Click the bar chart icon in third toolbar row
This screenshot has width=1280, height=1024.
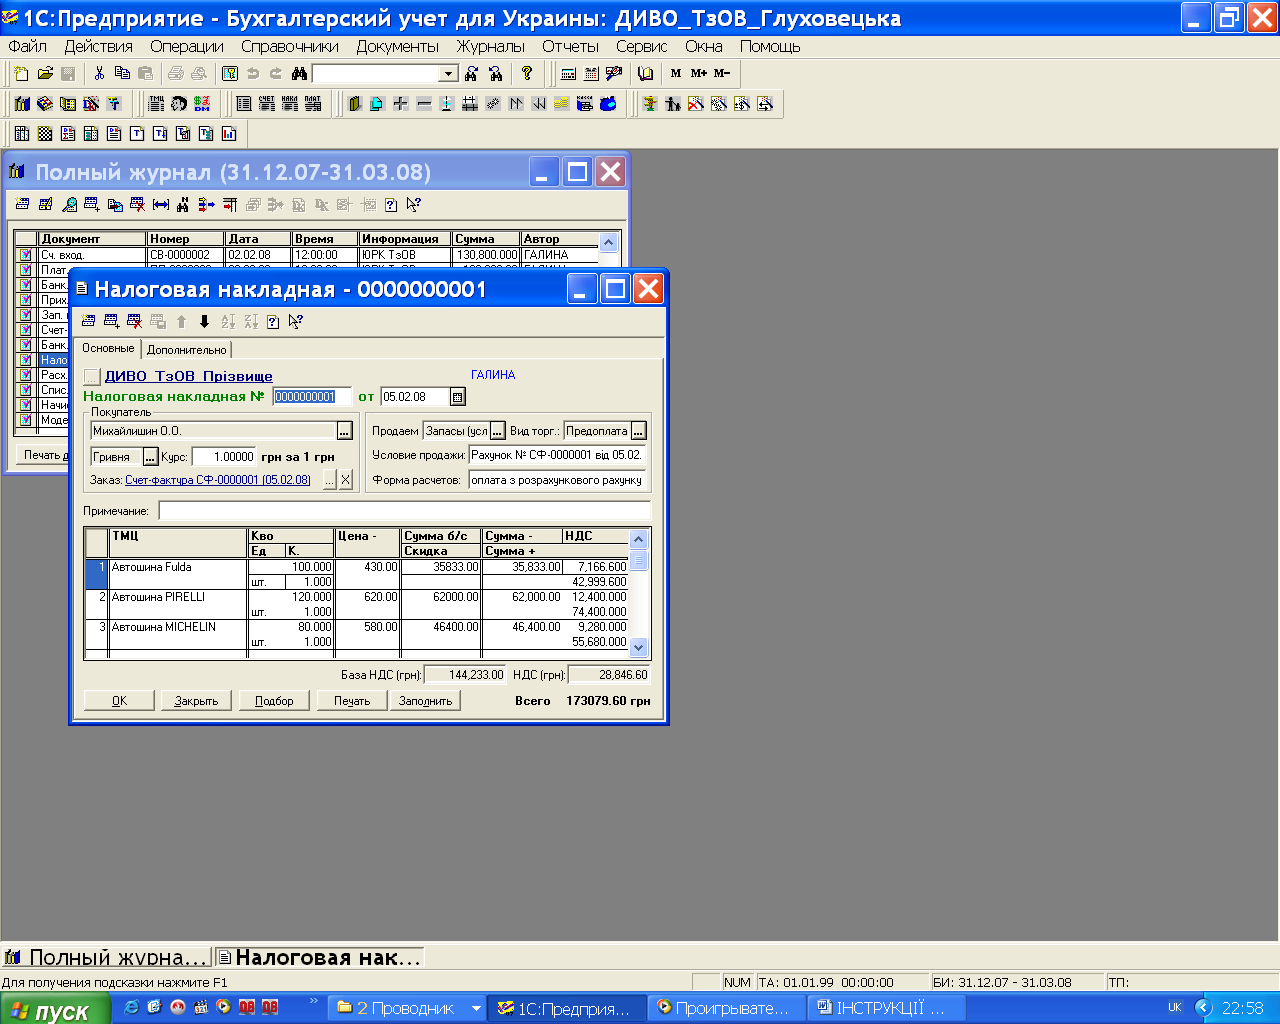229,133
